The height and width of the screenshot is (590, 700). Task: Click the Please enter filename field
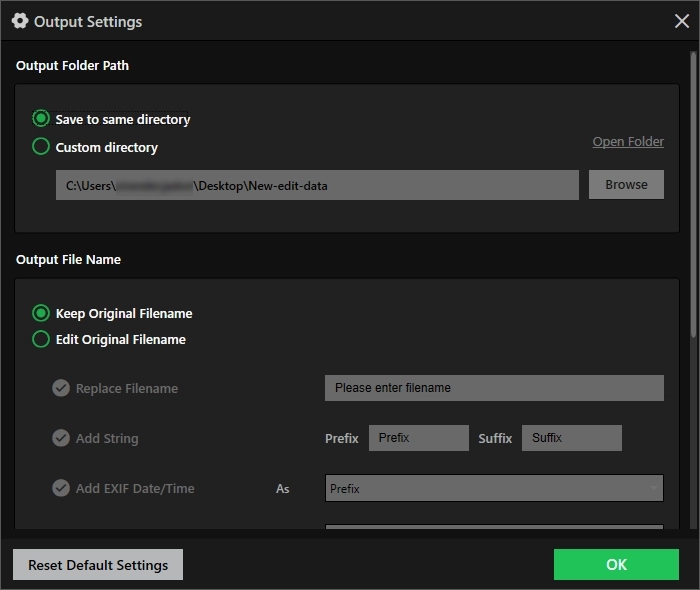[494, 388]
